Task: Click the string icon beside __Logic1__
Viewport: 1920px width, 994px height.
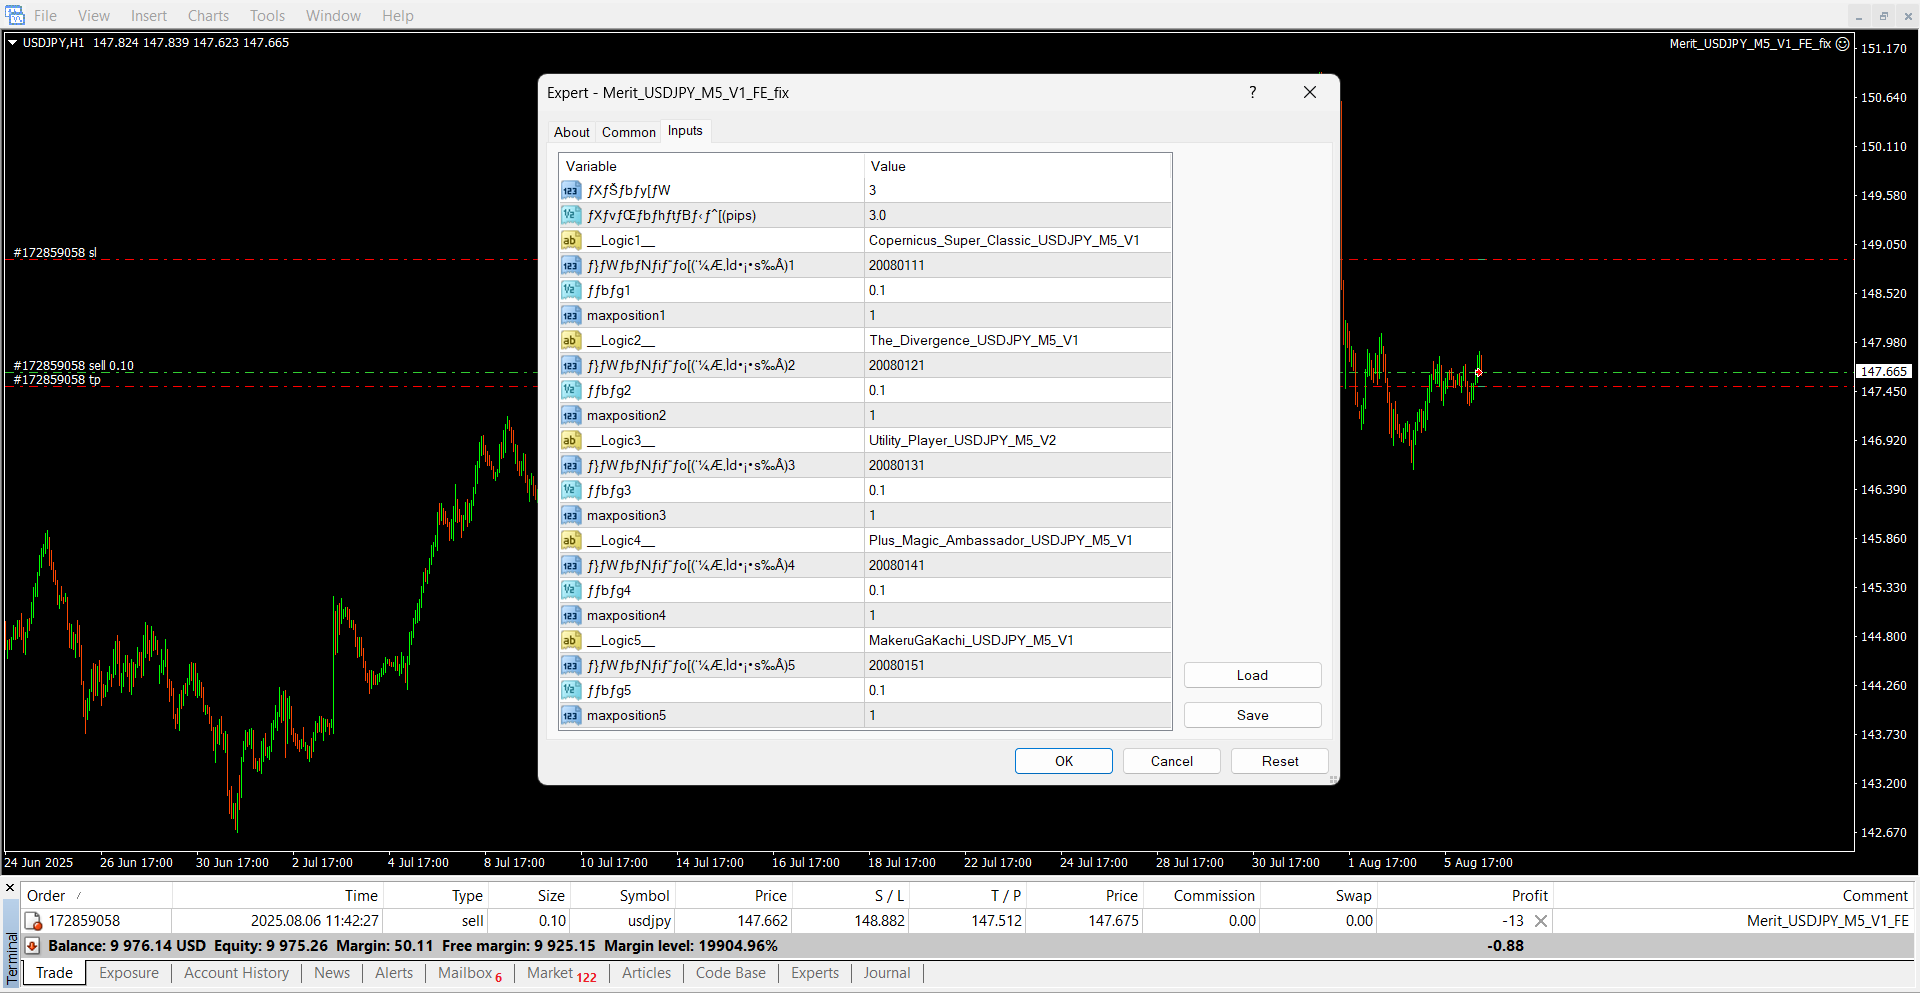Action: 570,240
